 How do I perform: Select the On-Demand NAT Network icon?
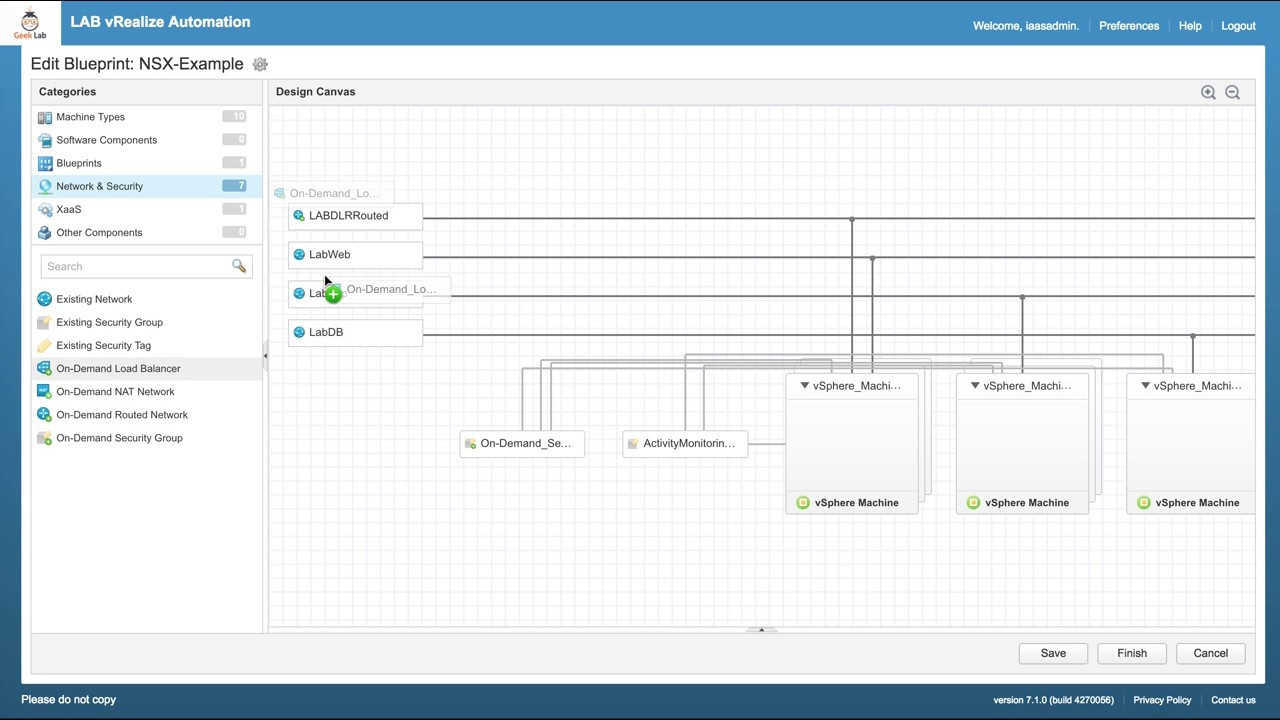click(x=44, y=391)
